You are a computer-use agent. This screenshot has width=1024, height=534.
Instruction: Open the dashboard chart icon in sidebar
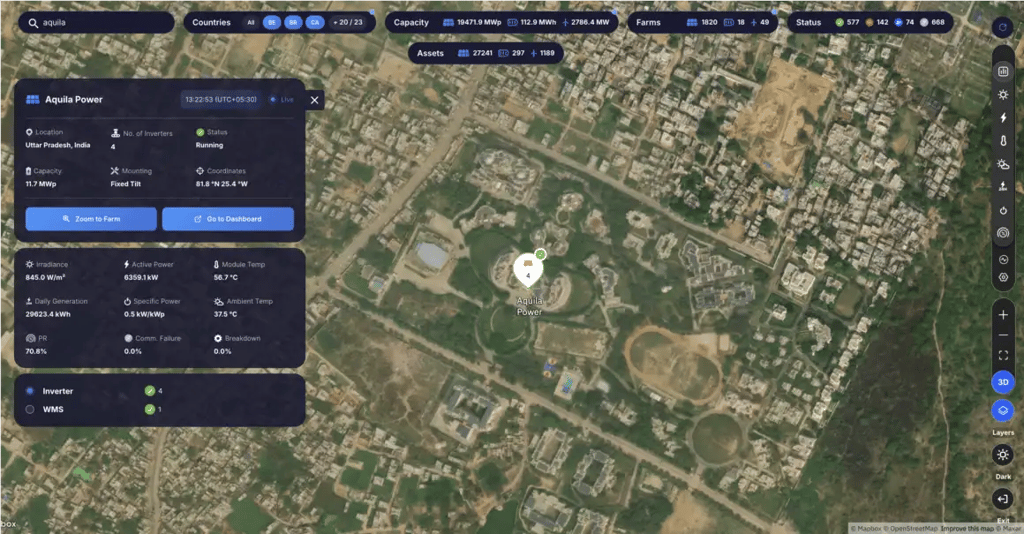tap(1003, 71)
